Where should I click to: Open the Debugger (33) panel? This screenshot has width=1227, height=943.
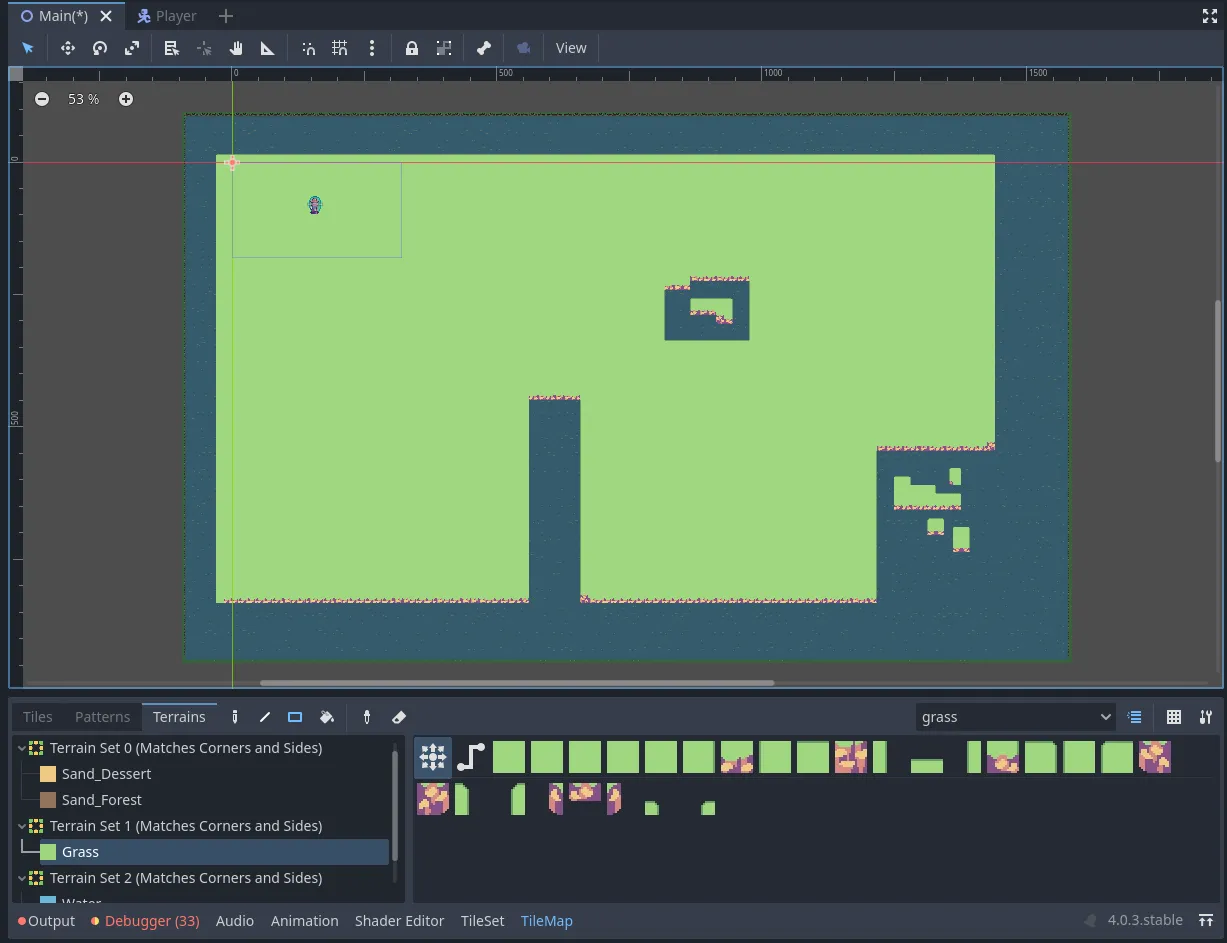[145, 921]
